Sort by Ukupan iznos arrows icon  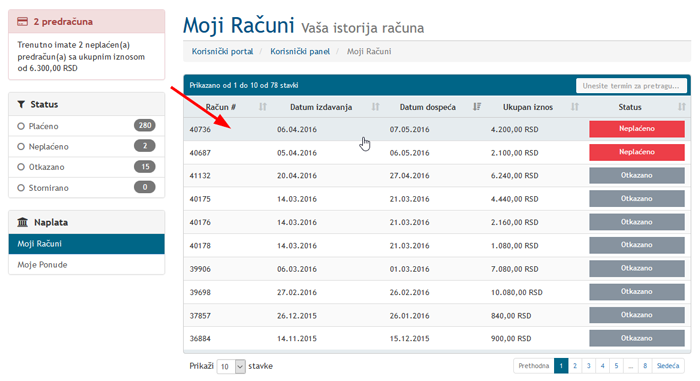coord(575,107)
